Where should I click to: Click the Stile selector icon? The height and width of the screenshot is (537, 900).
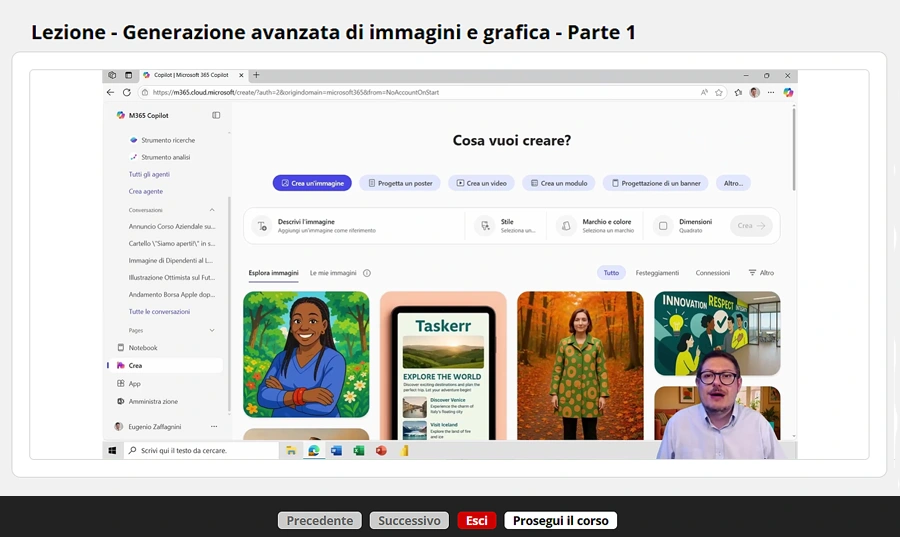click(485, 226)
